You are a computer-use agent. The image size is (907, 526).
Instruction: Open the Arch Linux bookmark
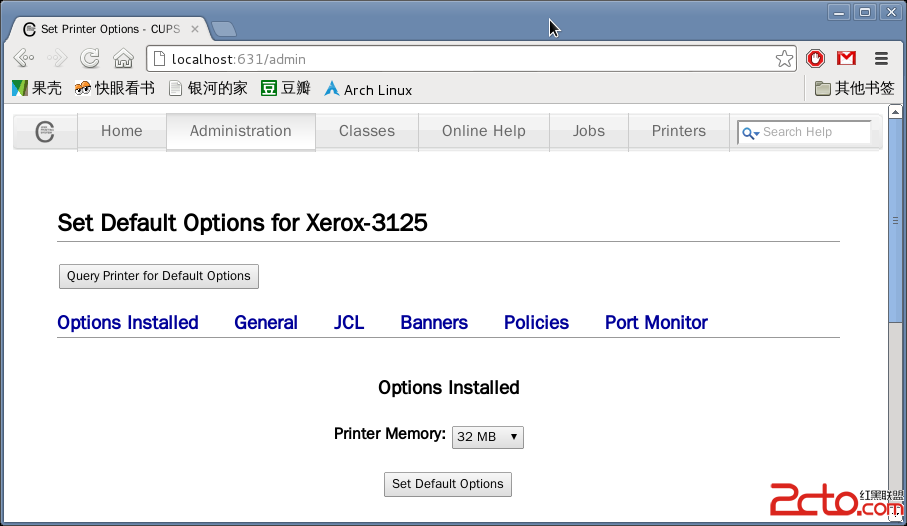(x=368, y=90)
